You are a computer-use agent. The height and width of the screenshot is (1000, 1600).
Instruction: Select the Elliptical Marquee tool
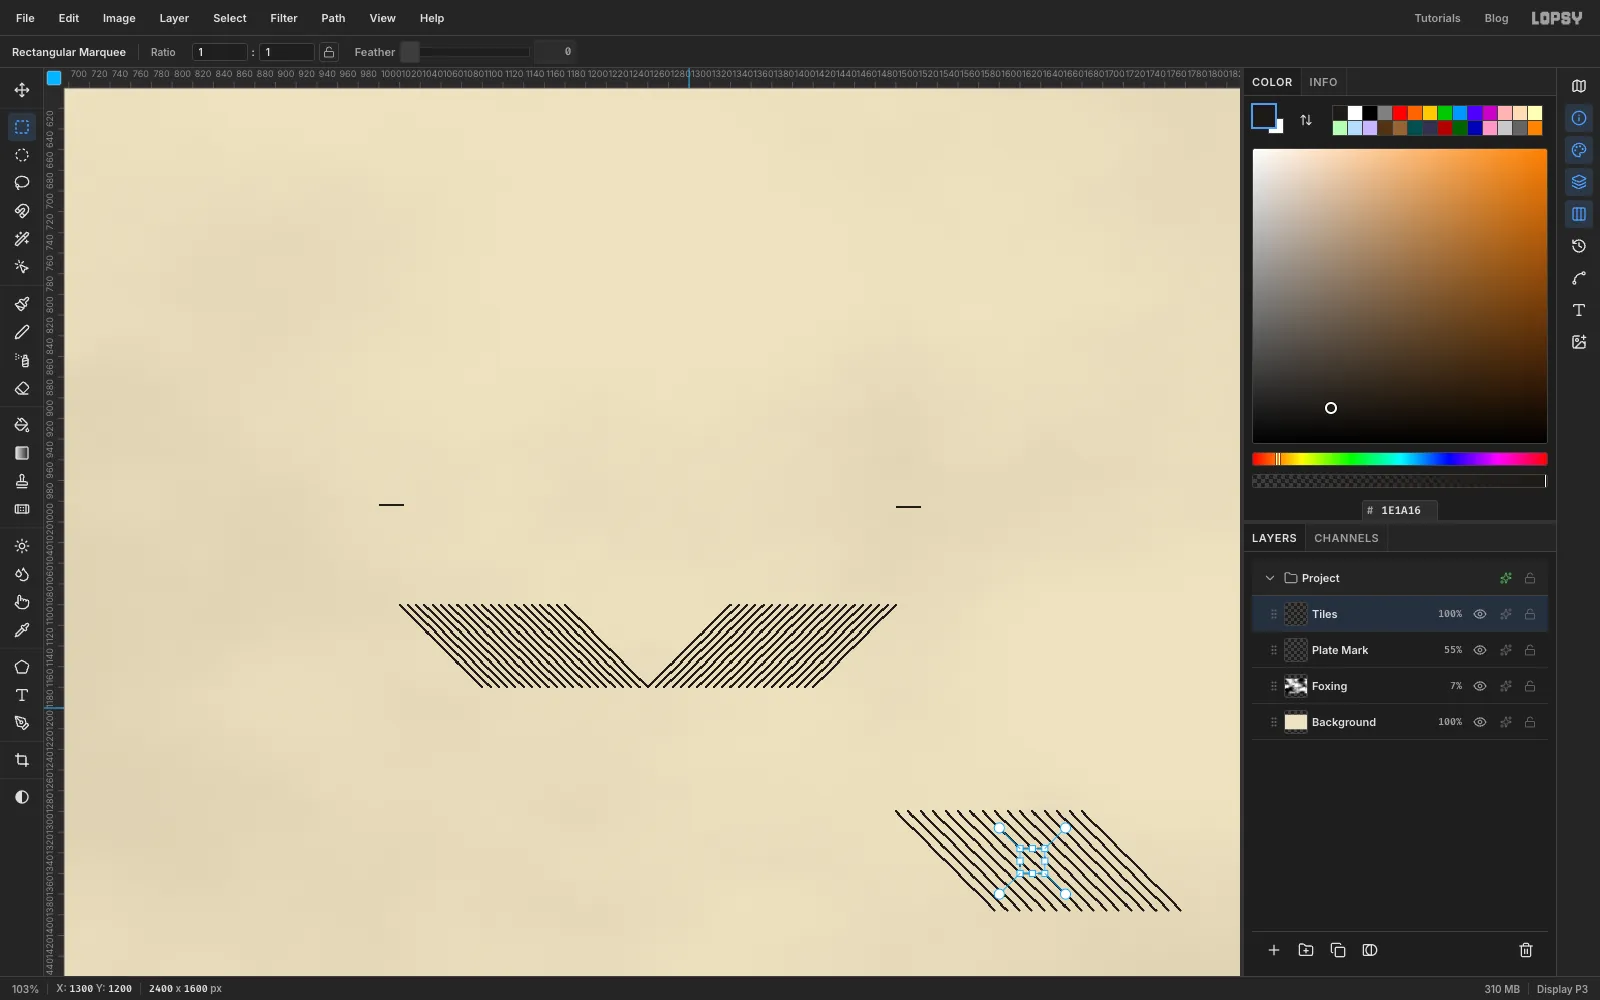(x=22, y=155)
